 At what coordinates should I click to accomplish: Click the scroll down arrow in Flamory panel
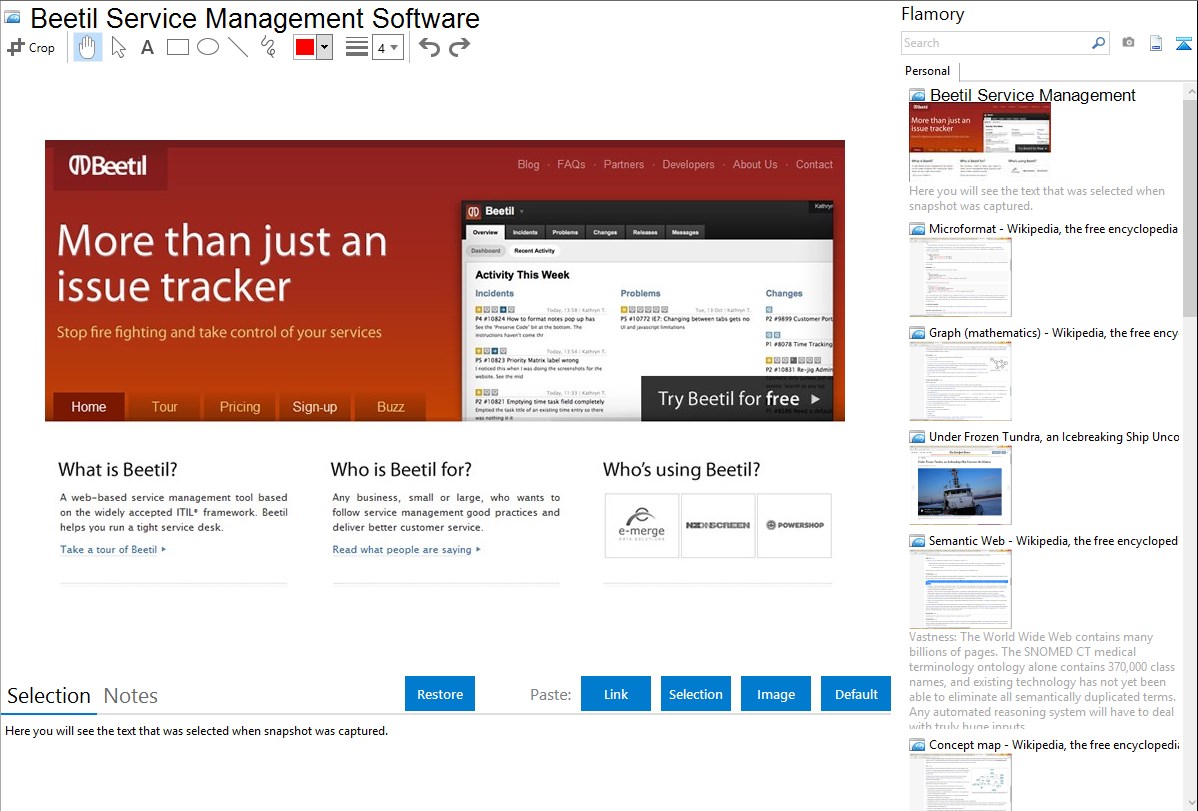1190,803
